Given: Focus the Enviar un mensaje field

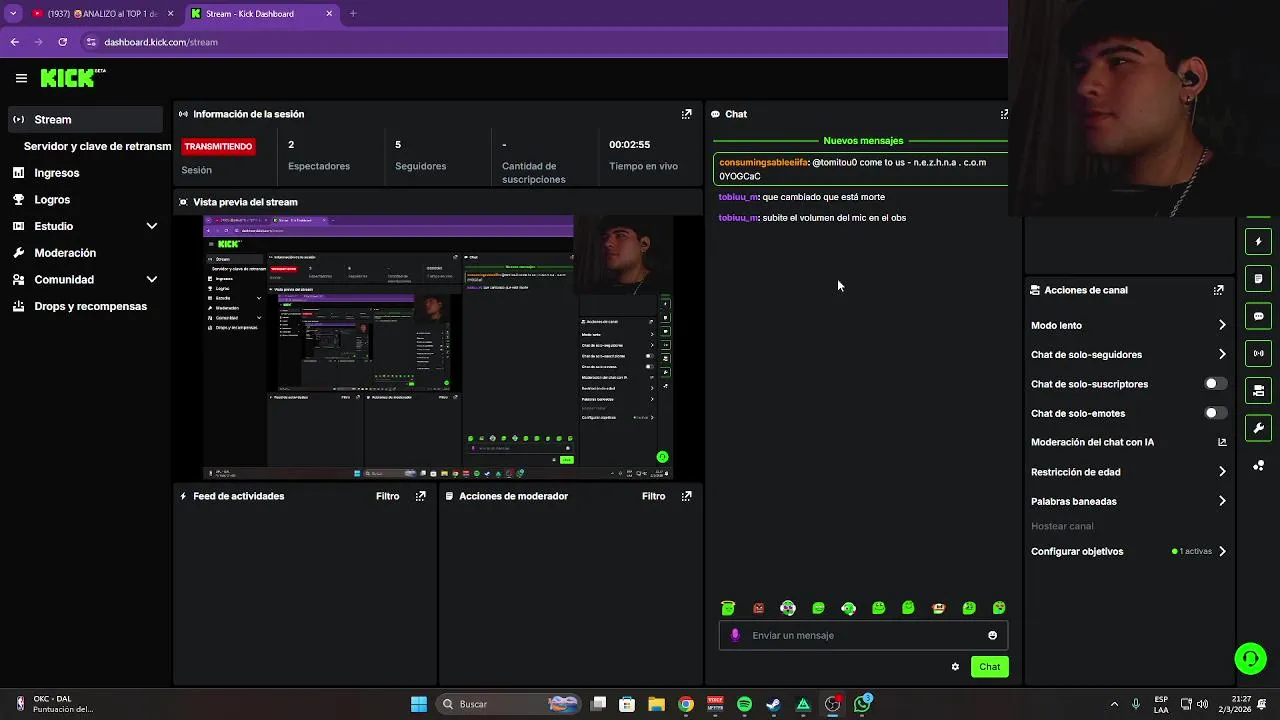Looking at the screenshot, I should point(863,635).
